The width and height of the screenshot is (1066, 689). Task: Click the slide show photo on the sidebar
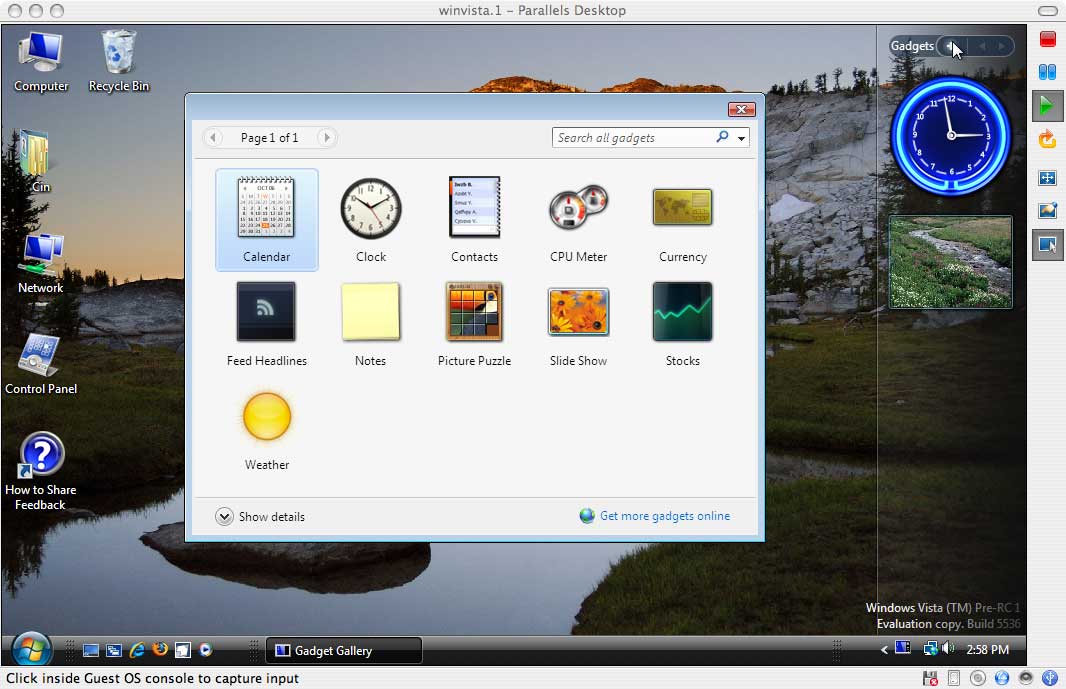click(x=950, y=263)
